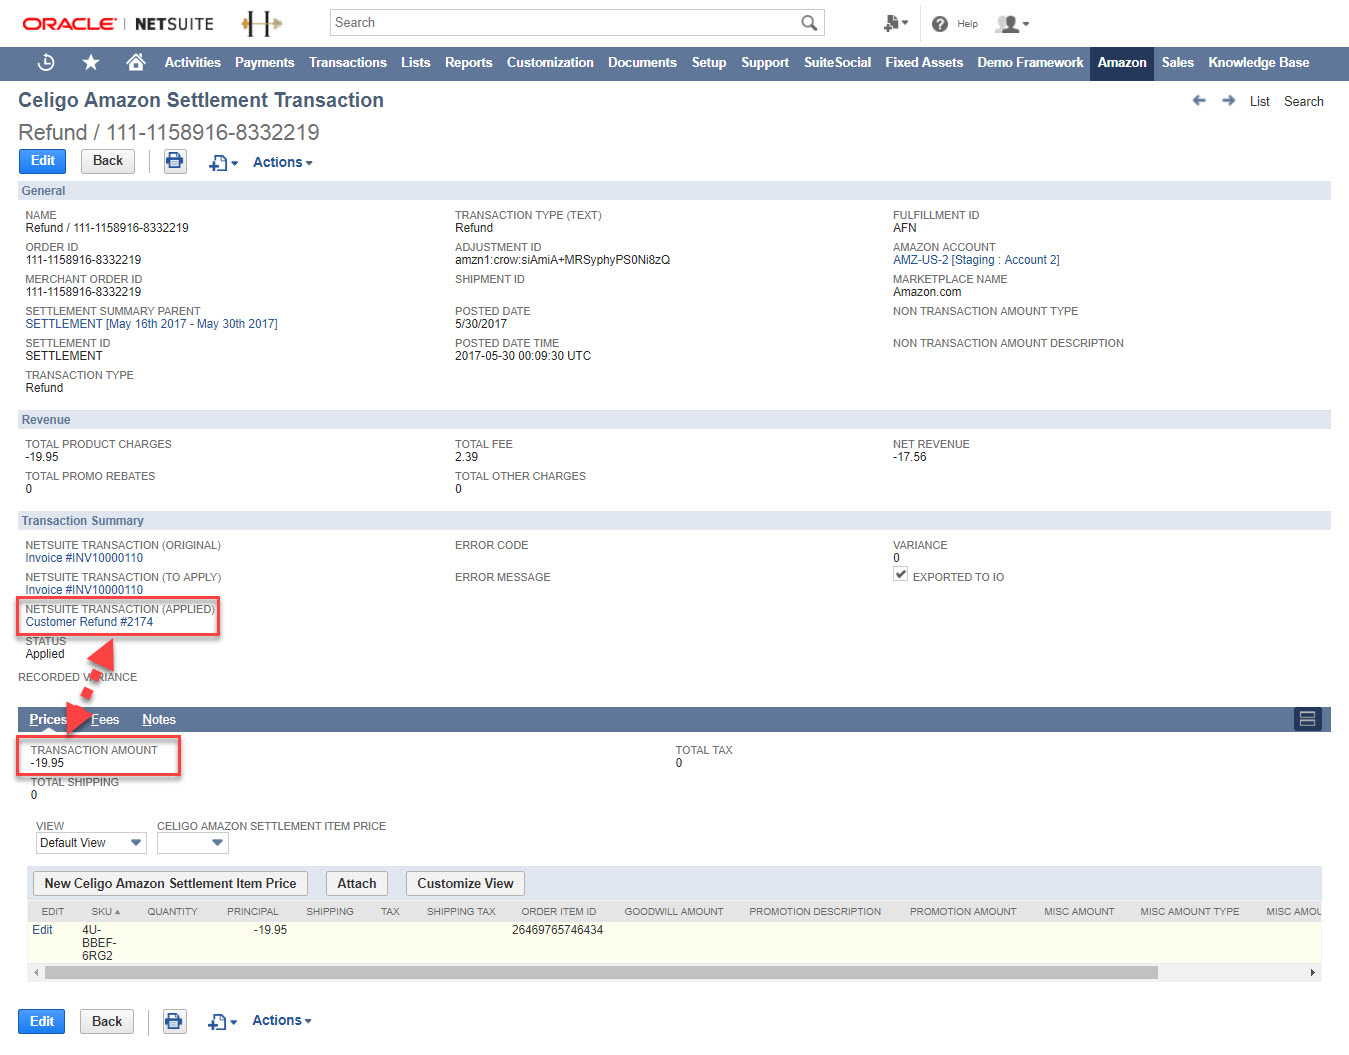Open bottom New record document icon

click(x=222, y=1022)
